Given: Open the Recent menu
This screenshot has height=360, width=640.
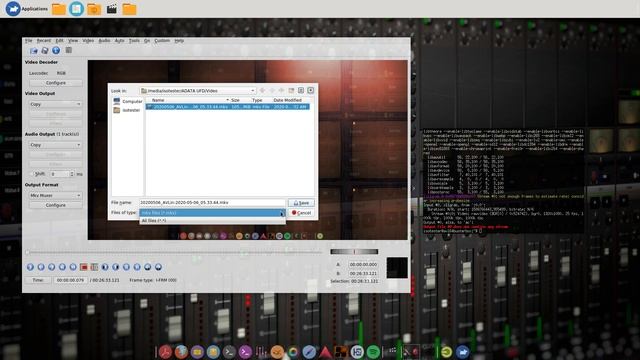Looking at the screenshot, I should pyautogui.click(x=44, y=41).
